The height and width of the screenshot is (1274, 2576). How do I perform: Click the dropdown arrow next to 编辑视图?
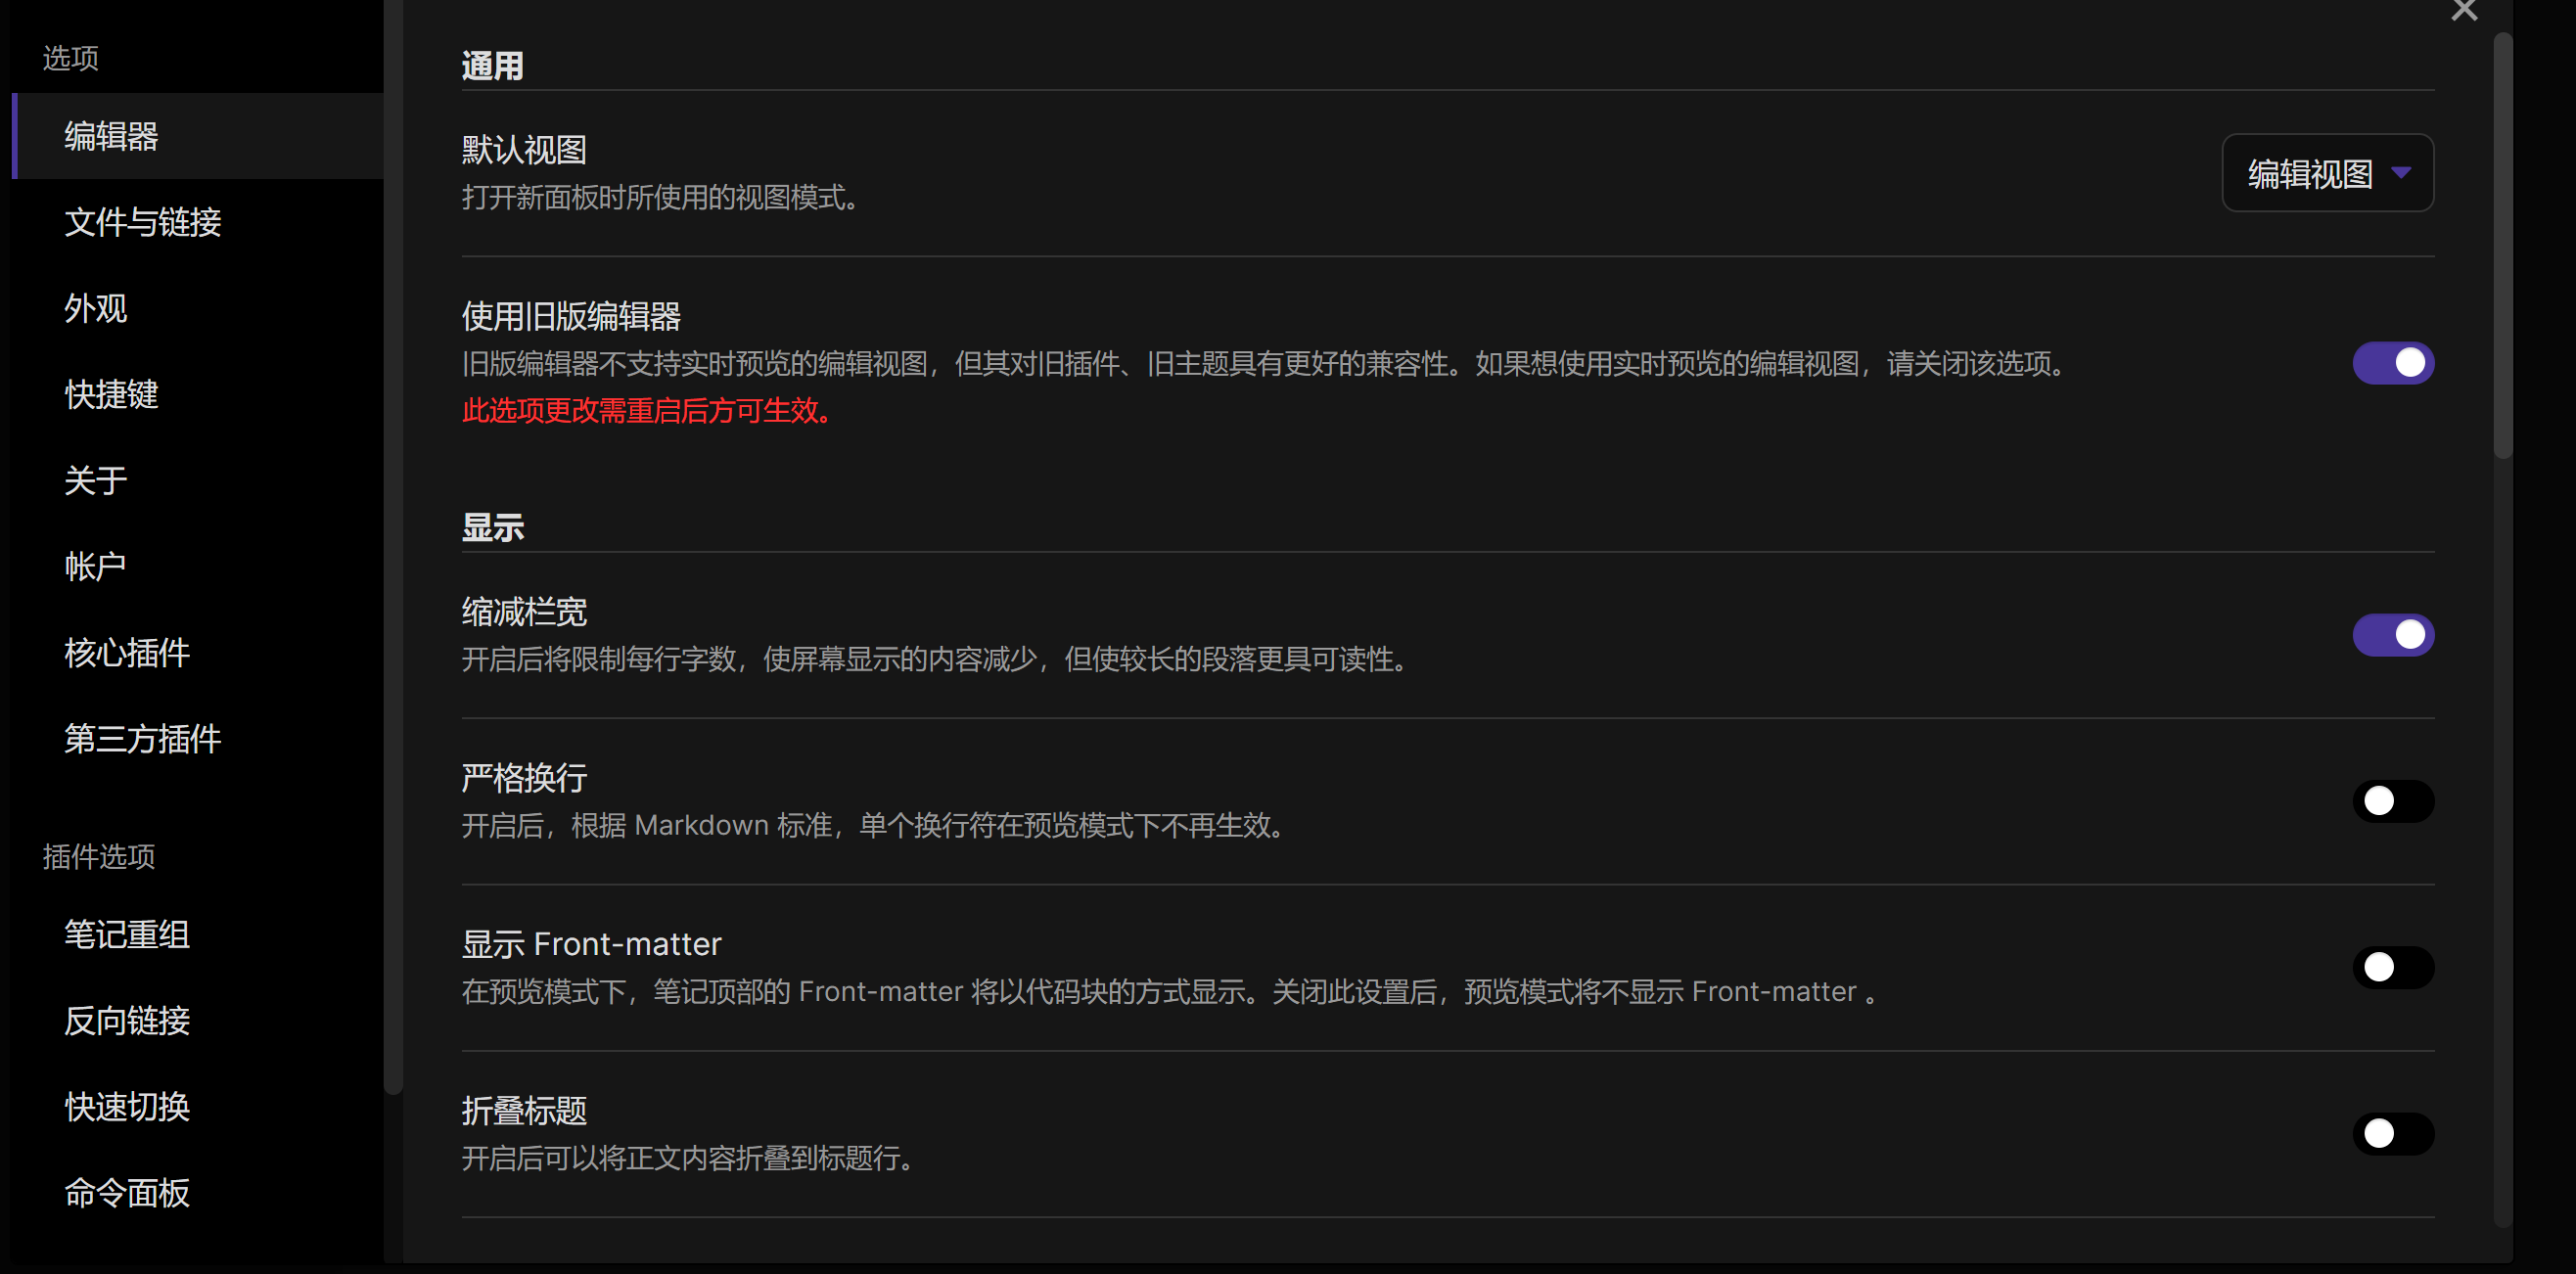2400,173
